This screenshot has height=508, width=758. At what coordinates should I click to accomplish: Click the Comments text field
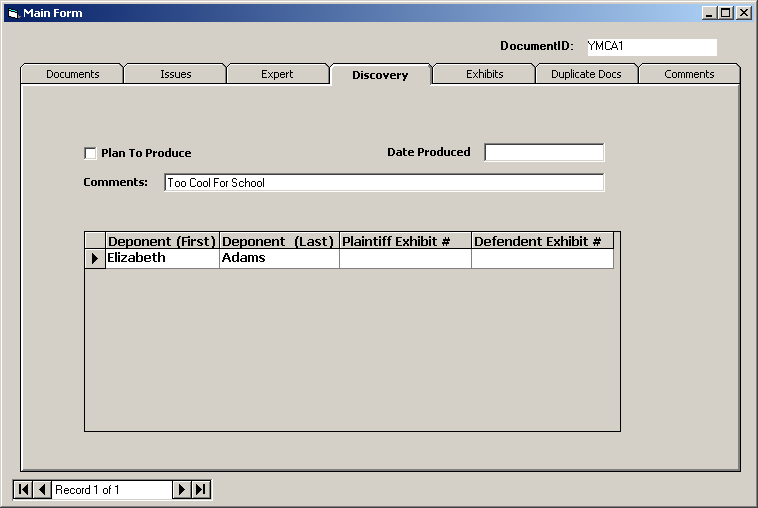(x=384, y=182)
